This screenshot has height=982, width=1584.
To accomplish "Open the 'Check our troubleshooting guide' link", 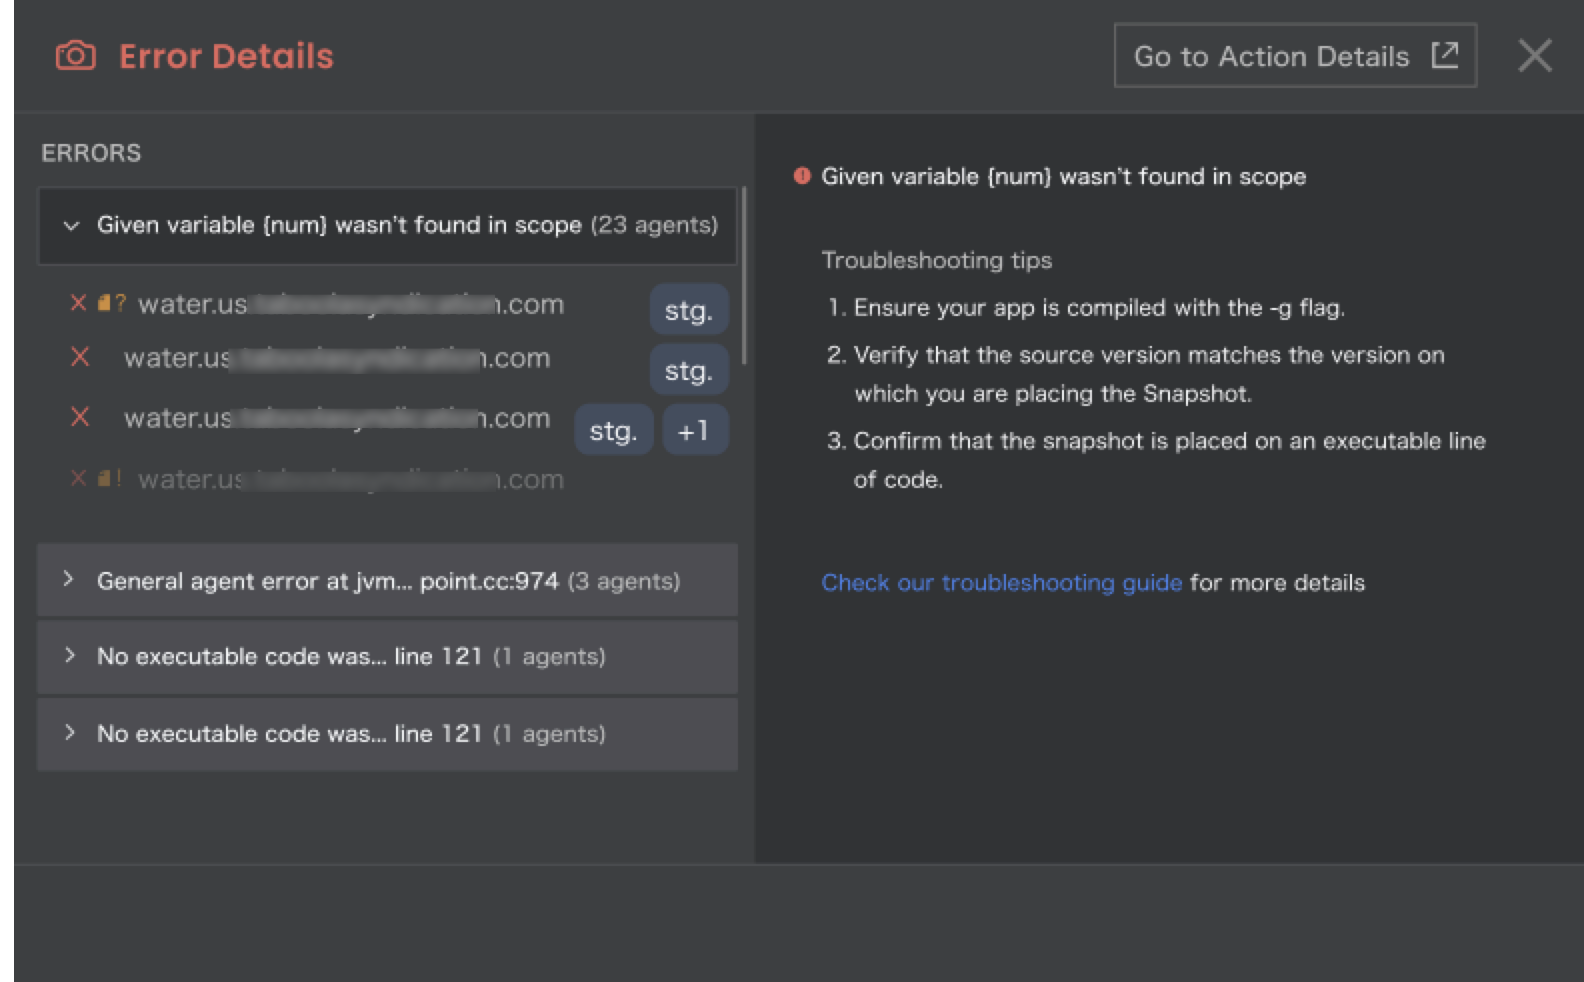I will 1001,583.
